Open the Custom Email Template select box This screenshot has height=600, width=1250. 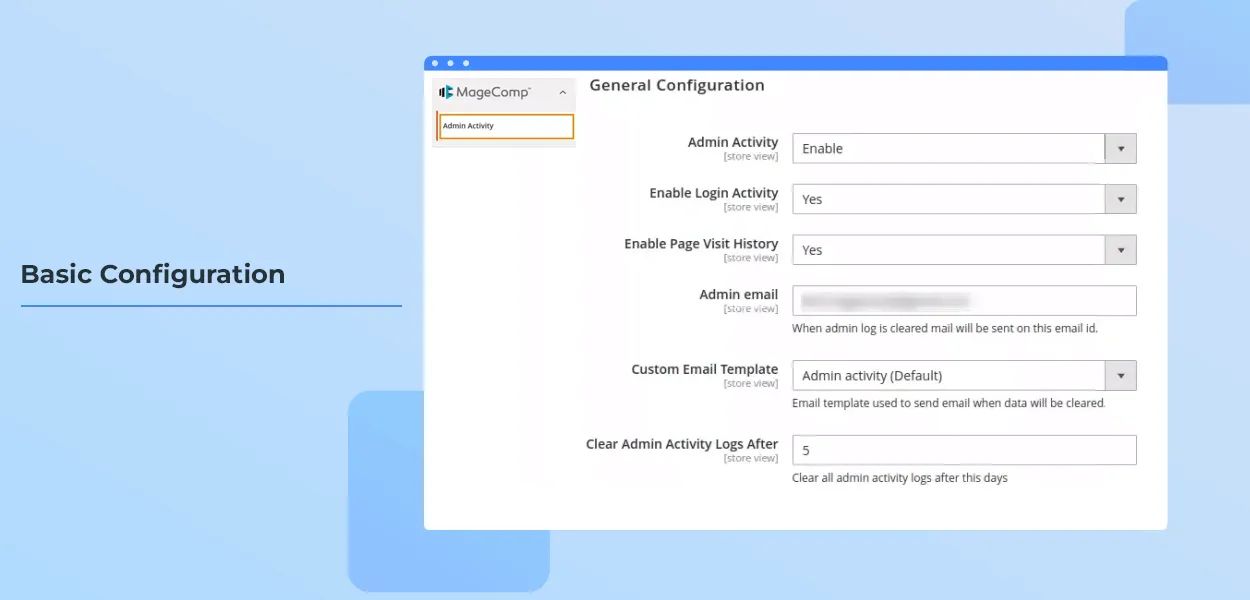click(948, 376)
